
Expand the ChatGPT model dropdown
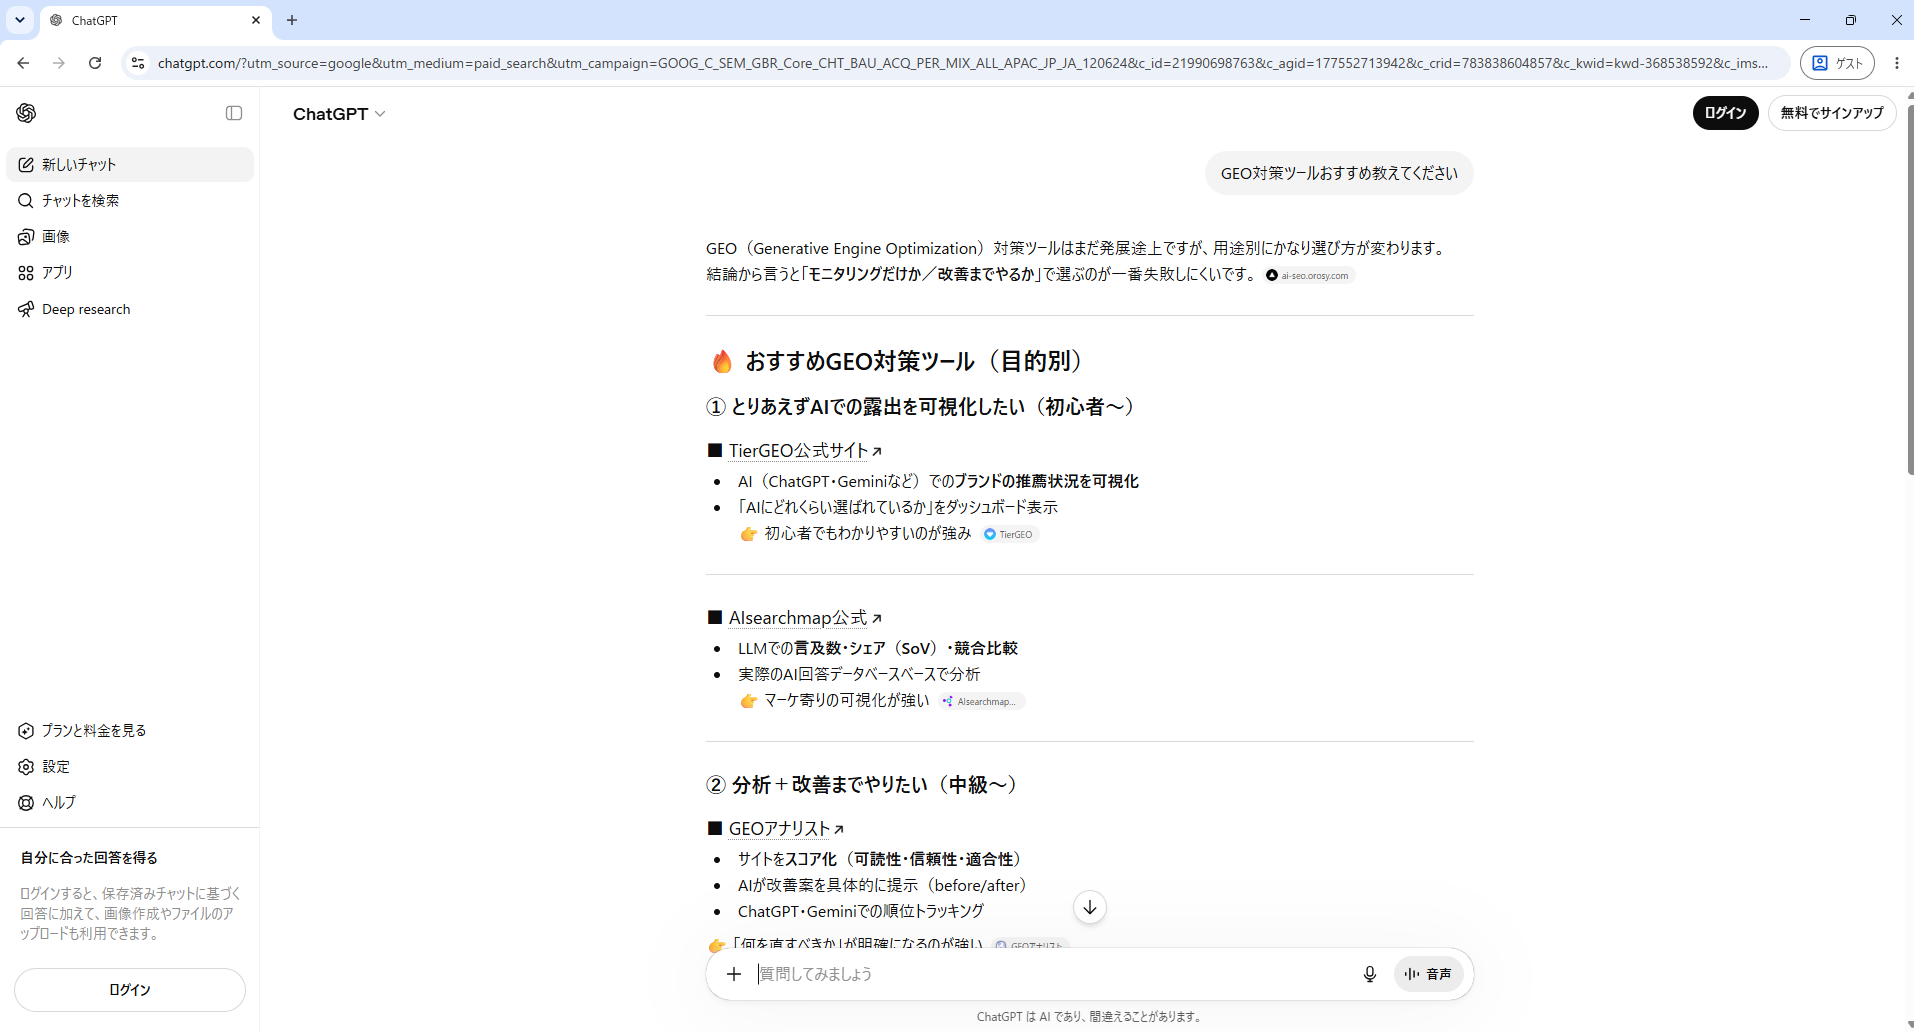pyautogui.click(x=339, y=114)
